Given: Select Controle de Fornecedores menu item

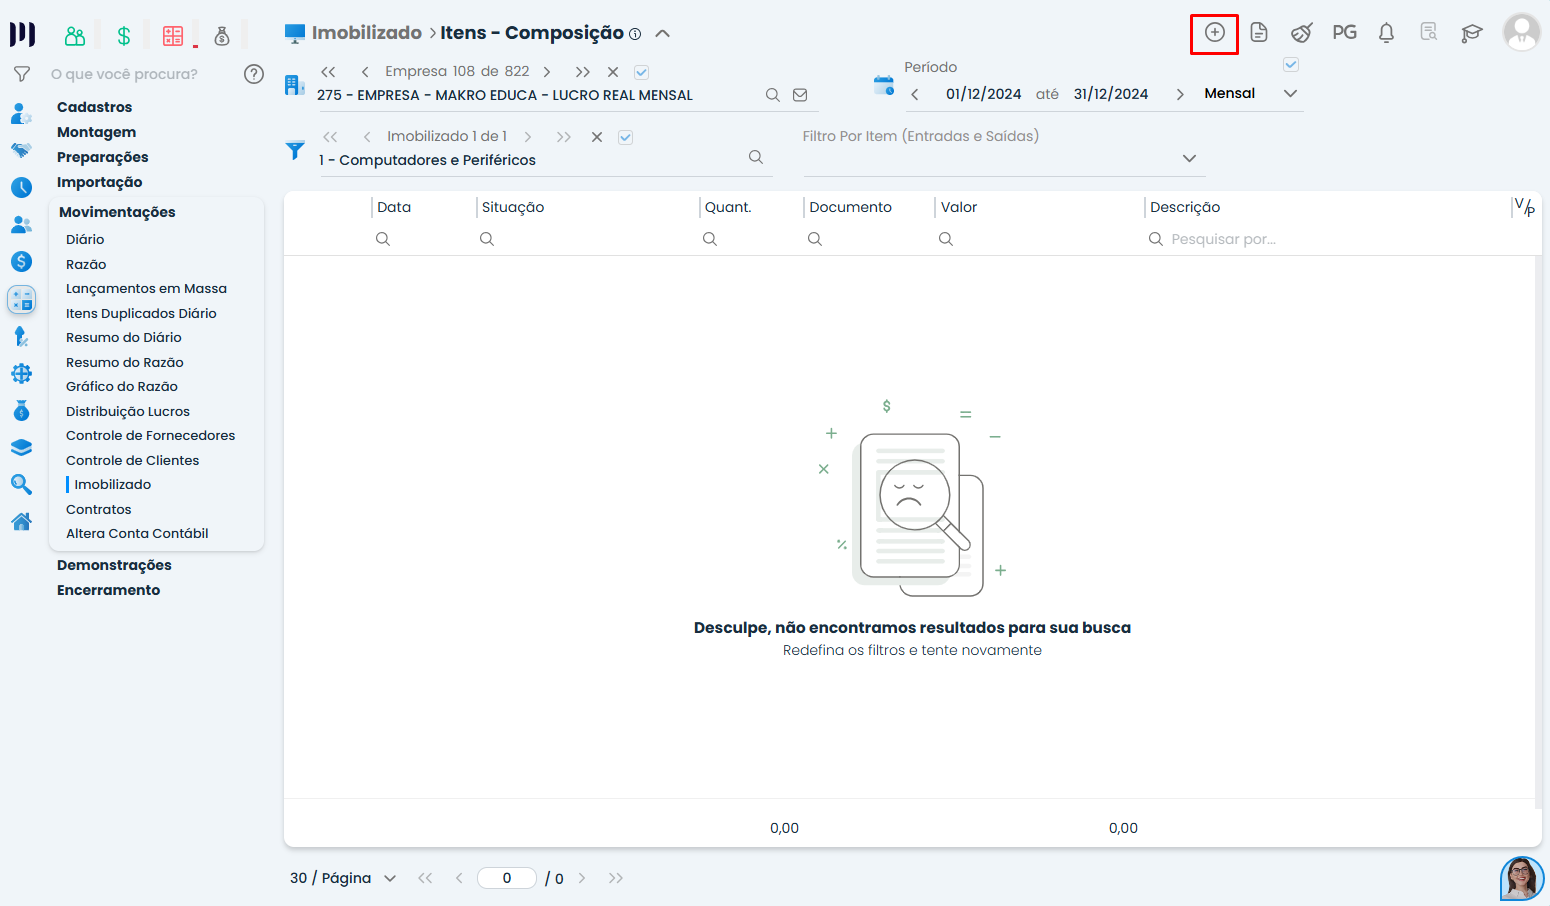Looking at the screenshot, I should [x=151, y=435].
